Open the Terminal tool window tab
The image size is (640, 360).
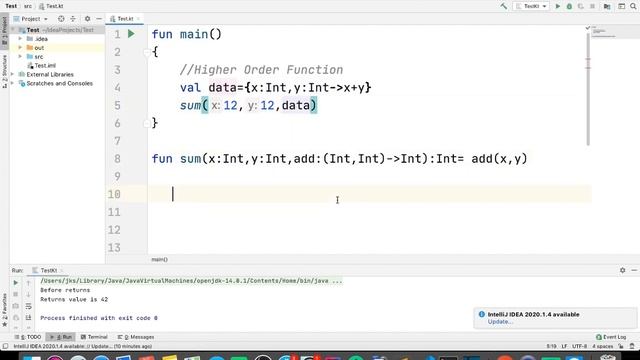(94, 337)
